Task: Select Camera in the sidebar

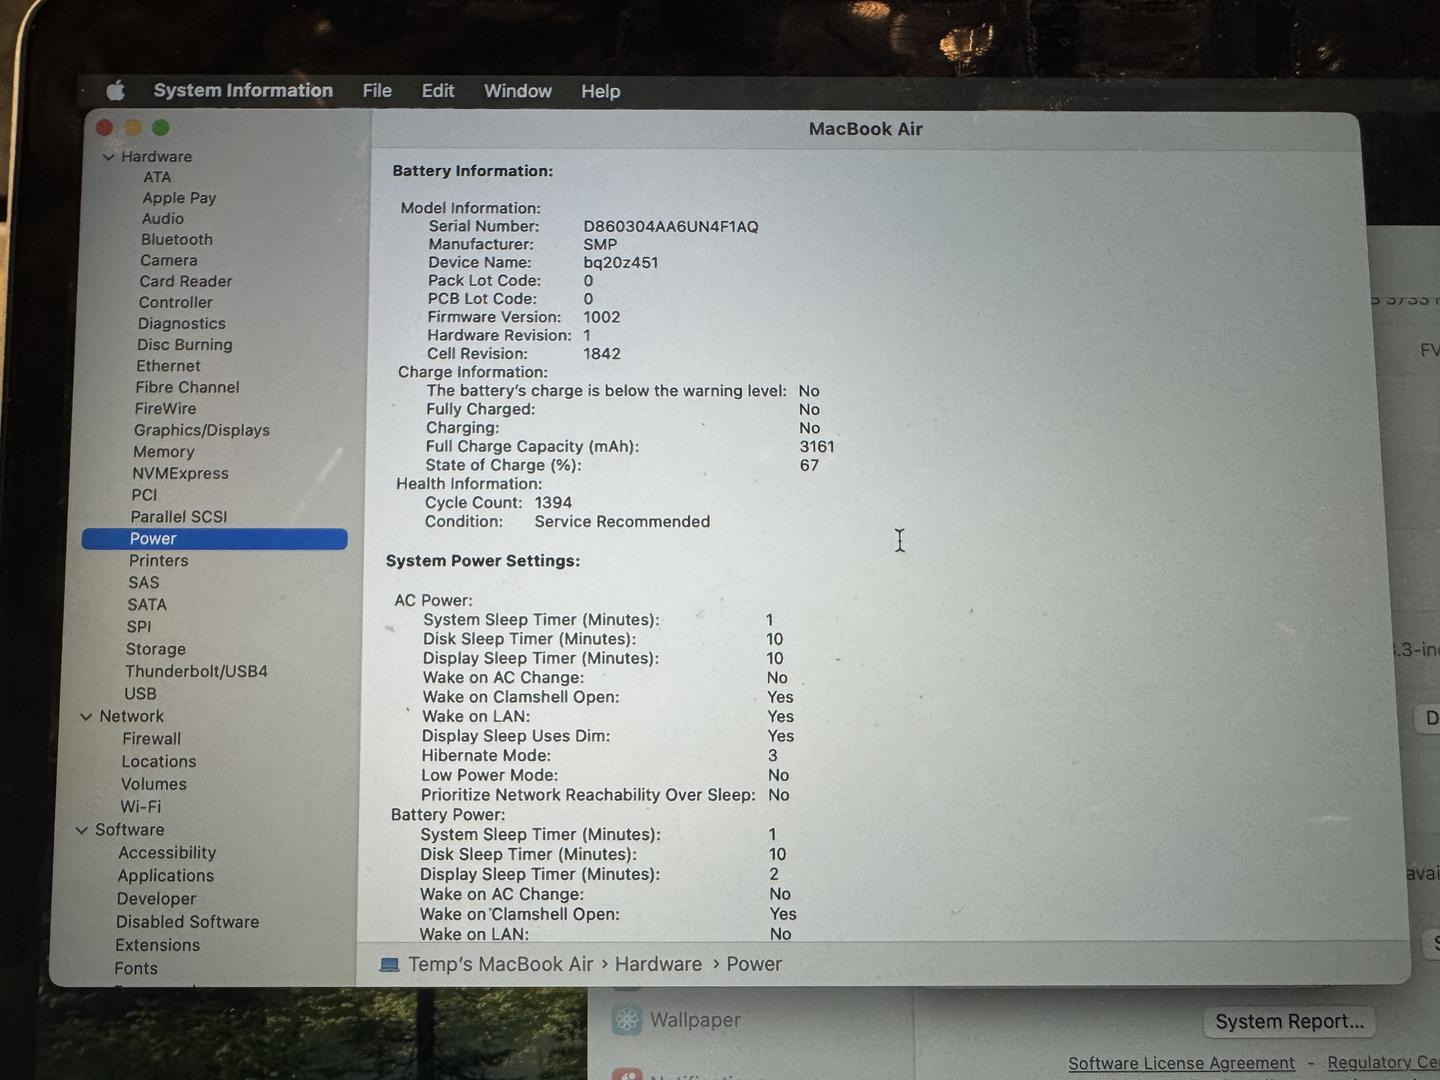Action: pos(169,261)
